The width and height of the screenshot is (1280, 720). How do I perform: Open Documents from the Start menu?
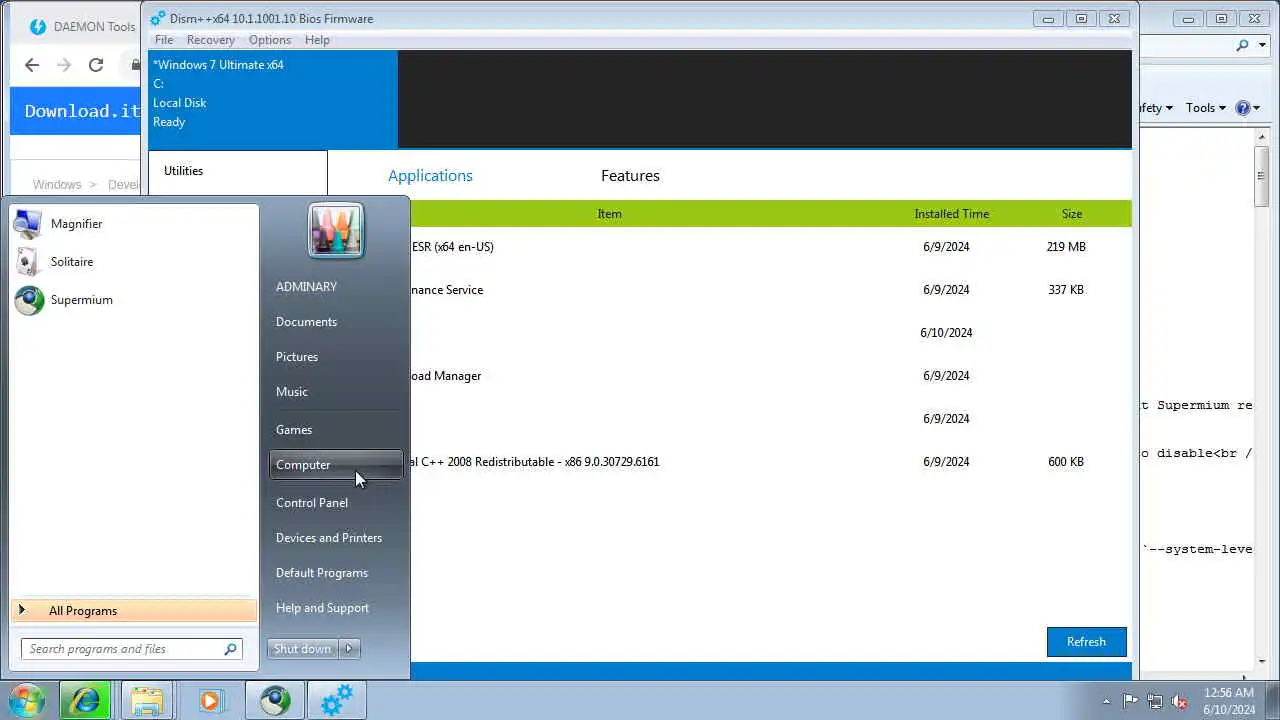click(336, 322)
